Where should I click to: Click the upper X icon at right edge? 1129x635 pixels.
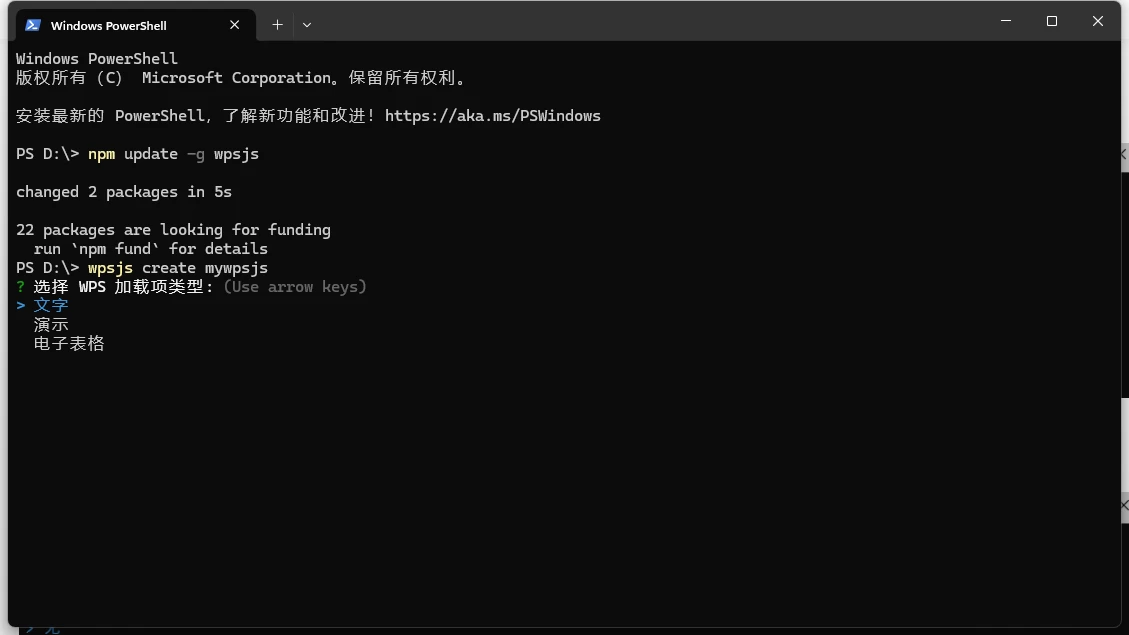click(x=1124, y=156)
